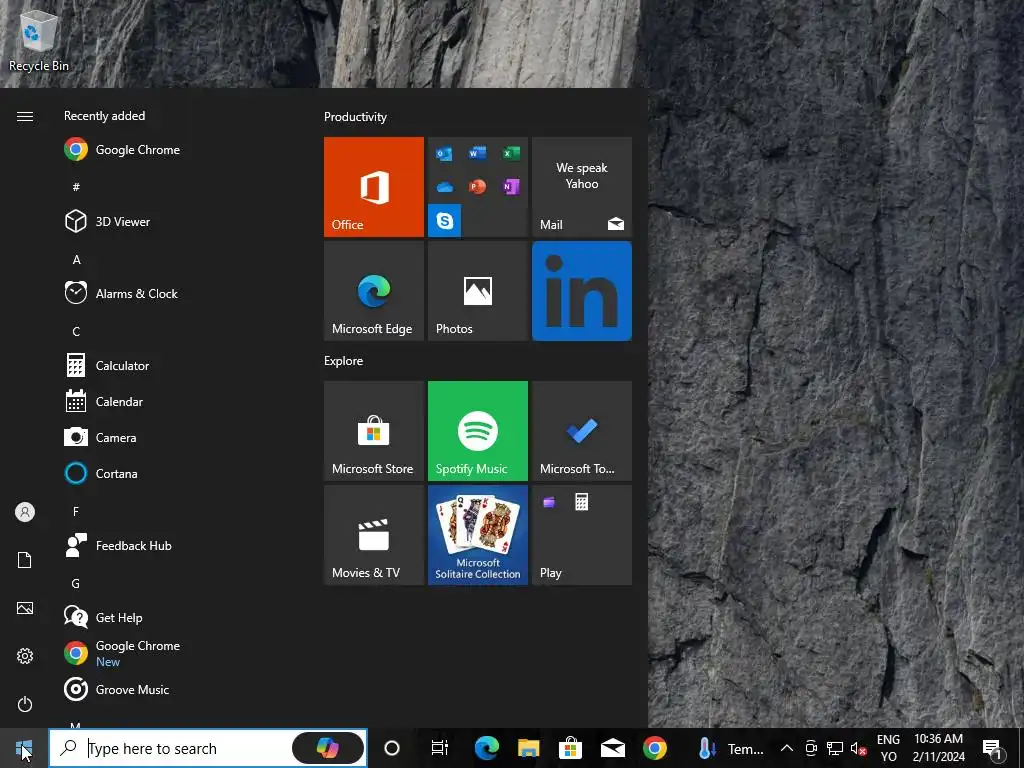Open the LinkedIn tile
This screenshot has width=1024, height=768.
point(582,291)
